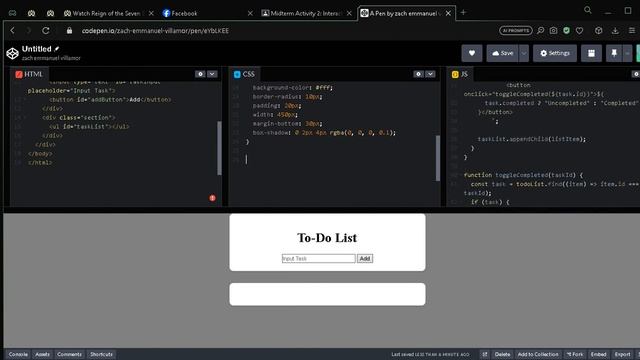This screenshot has height=360, width=640.
Task: Click the padlock site info icon
Action: (x=69, y=31)
